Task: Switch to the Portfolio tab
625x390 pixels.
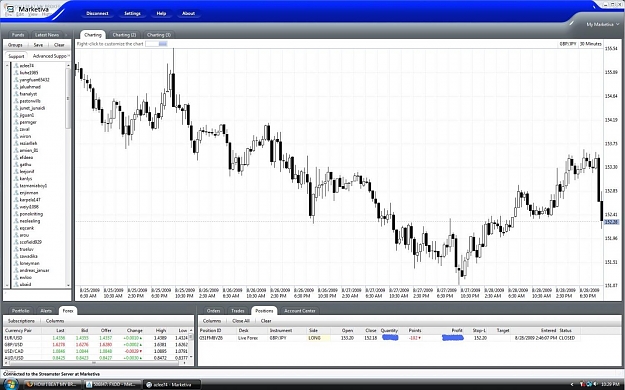Action: click(20, 311)
